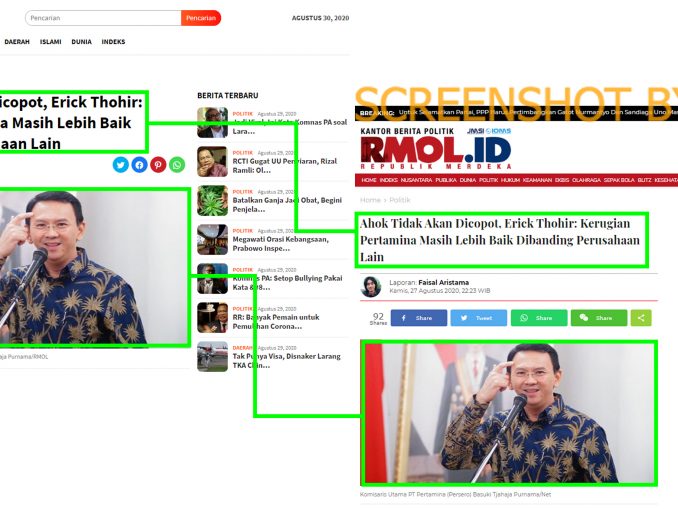
Task: Open 'RCTI Gugat UU Penyiaran' news item
Action: click(x=285, y=166)
